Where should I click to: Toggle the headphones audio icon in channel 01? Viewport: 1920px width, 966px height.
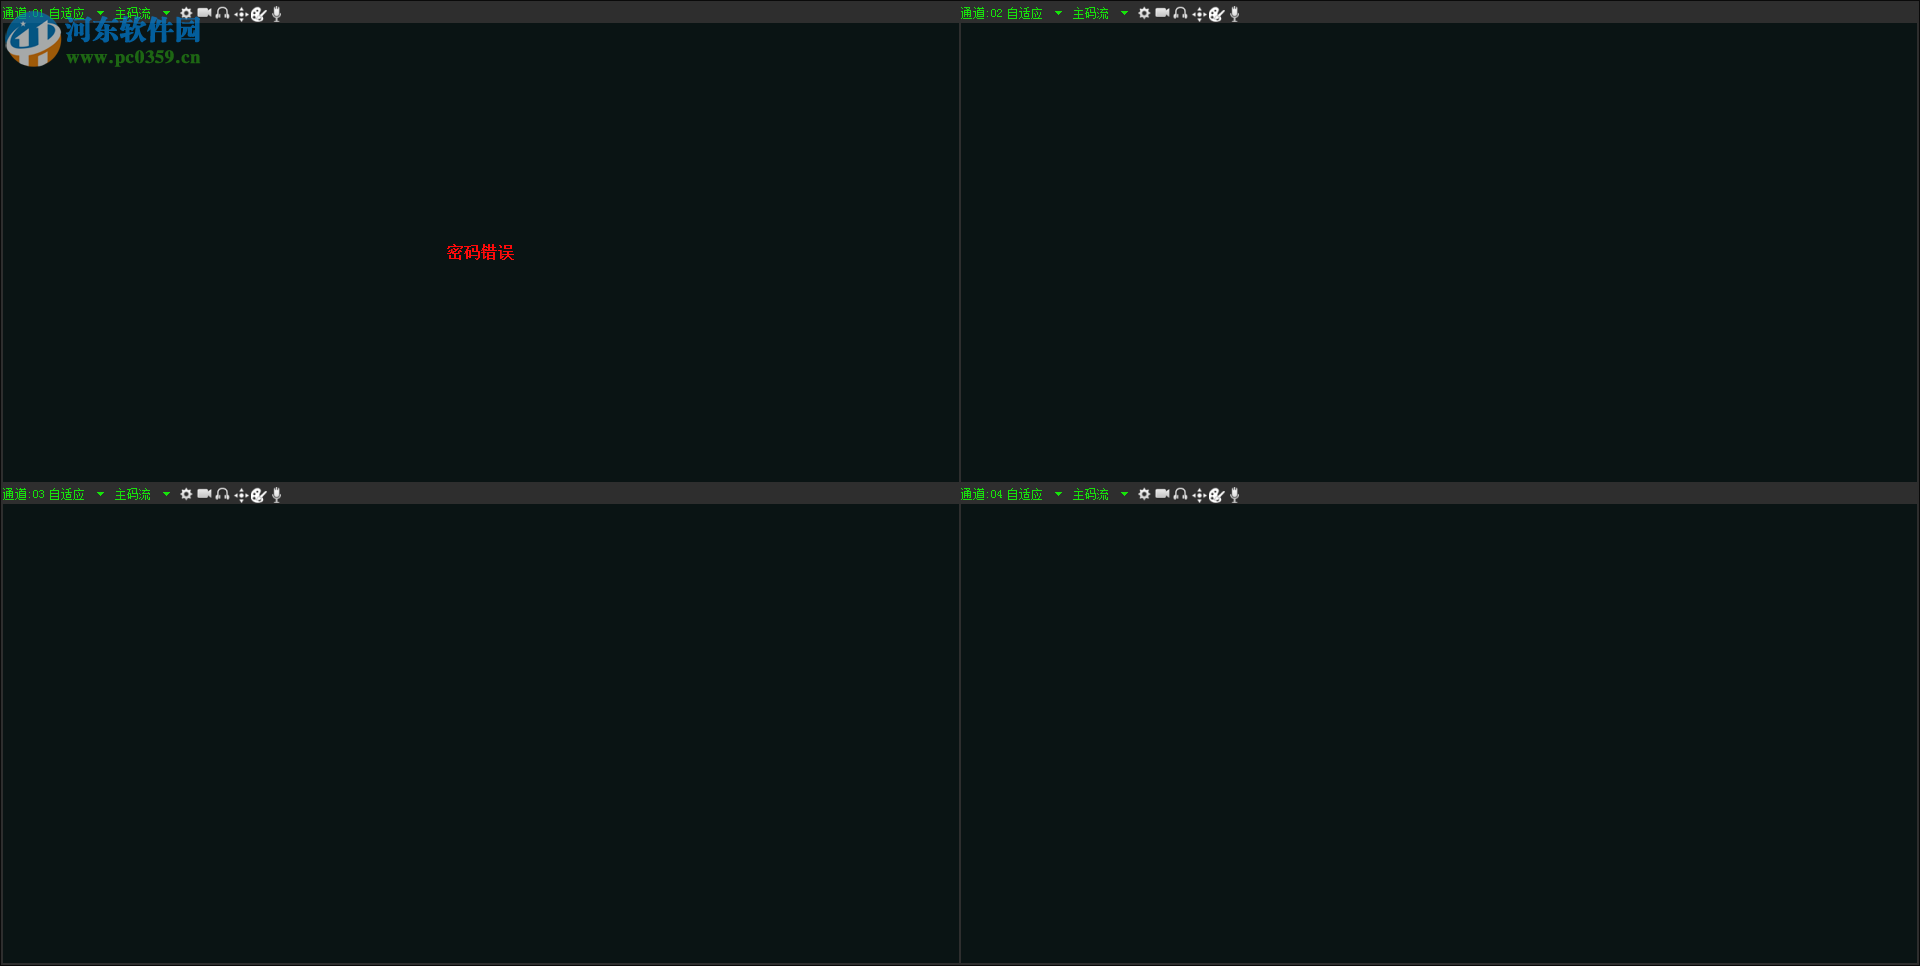[222, 14]
